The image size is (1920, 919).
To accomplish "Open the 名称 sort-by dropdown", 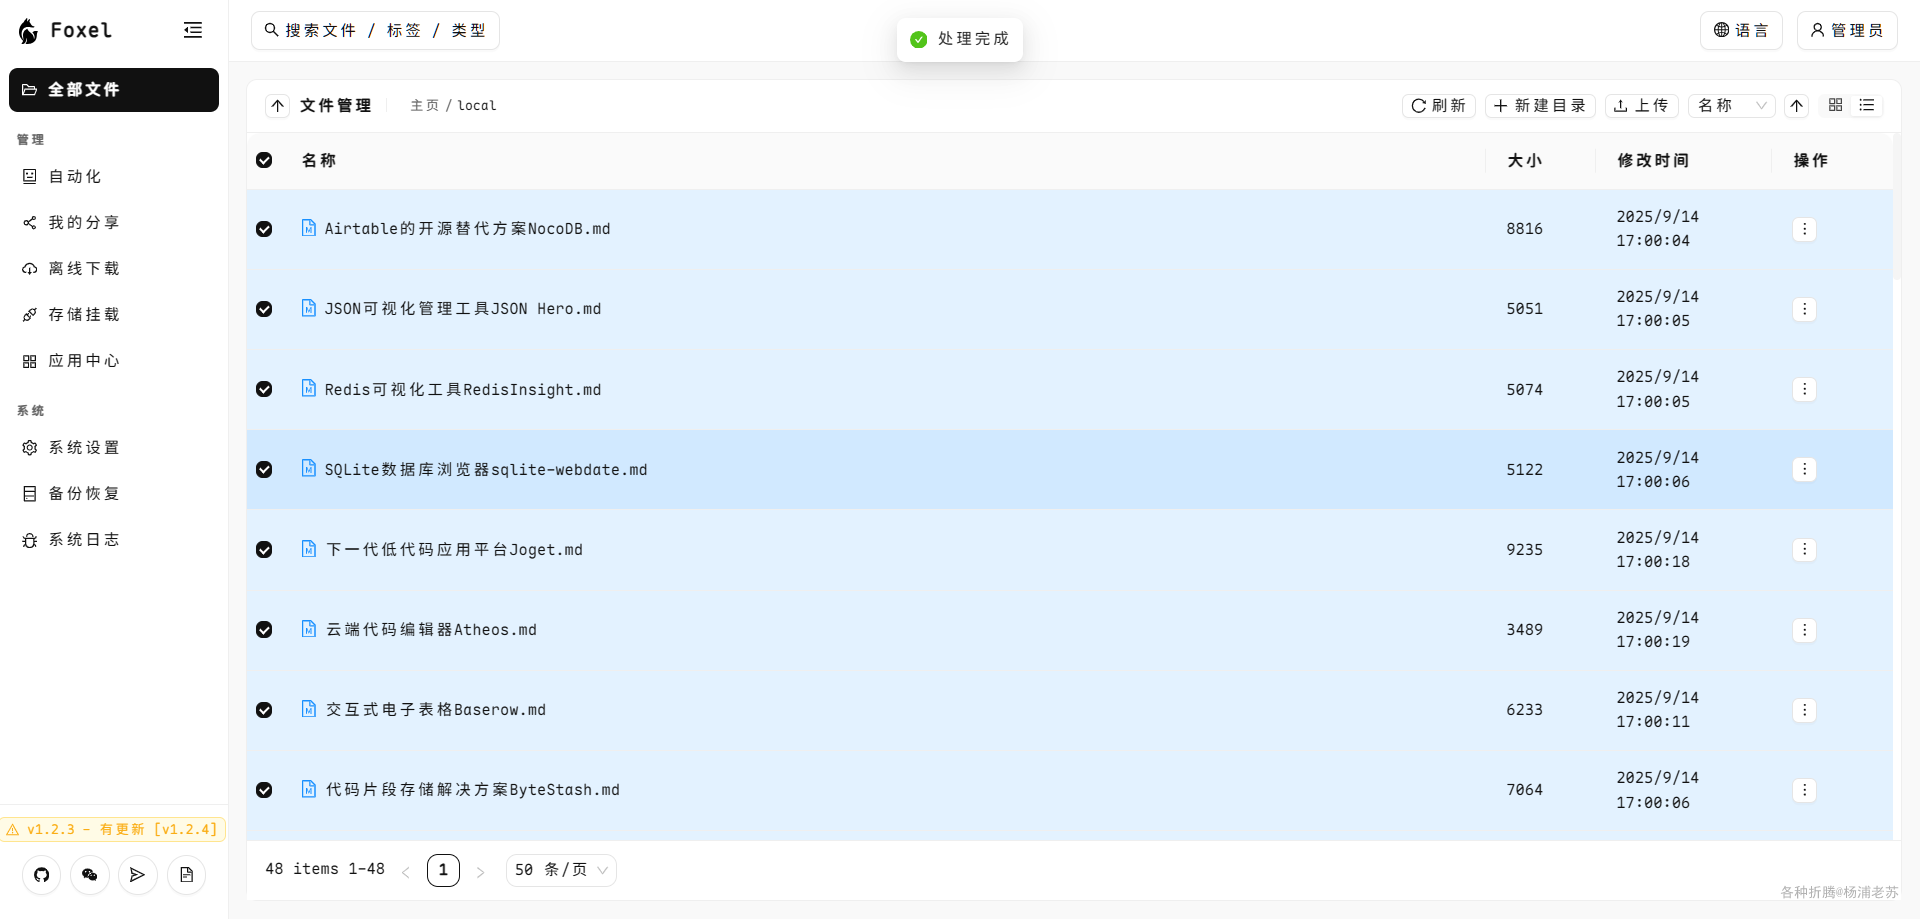I will point(1732,106).
